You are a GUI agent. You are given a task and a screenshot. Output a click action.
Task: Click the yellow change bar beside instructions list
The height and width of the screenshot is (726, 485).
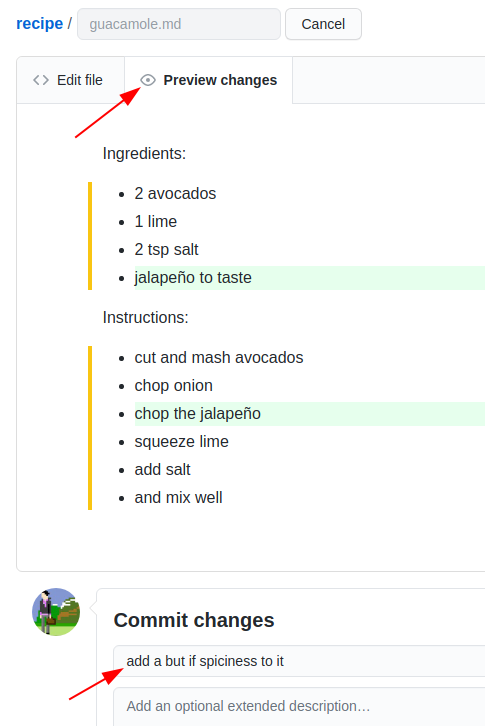(90, 428)
